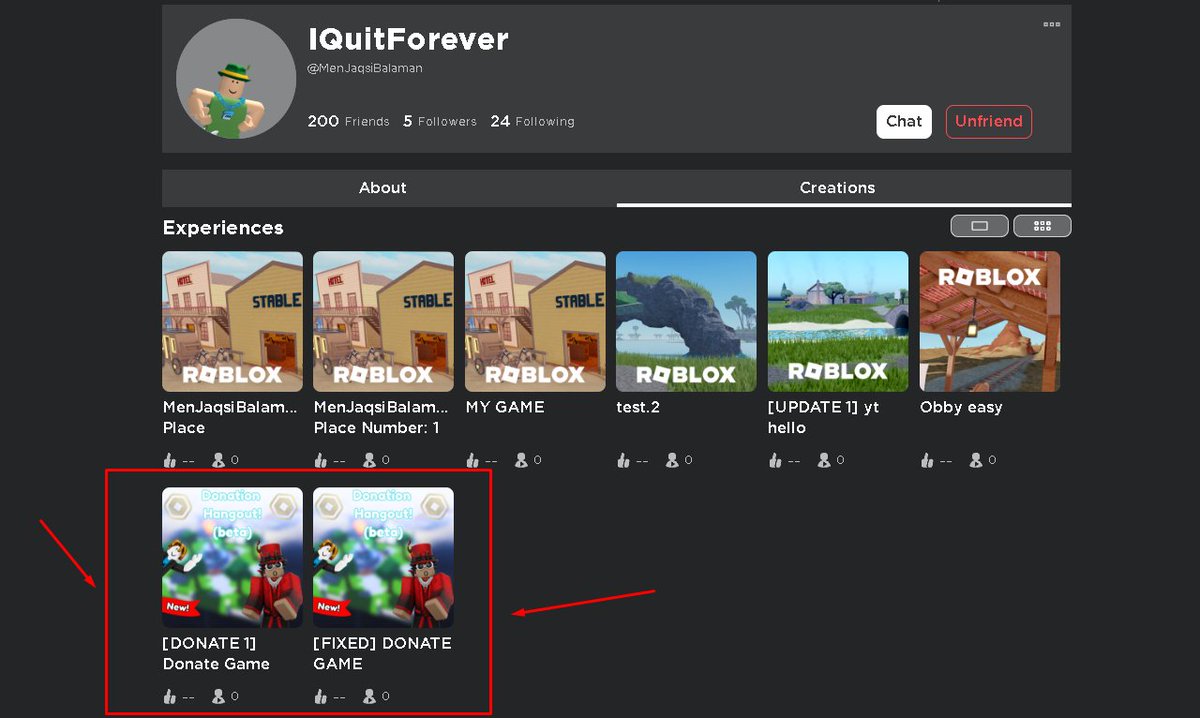This screenshot has height=718, width=1200.
Task: View the 24 Following list
Action: coord(532,121)
